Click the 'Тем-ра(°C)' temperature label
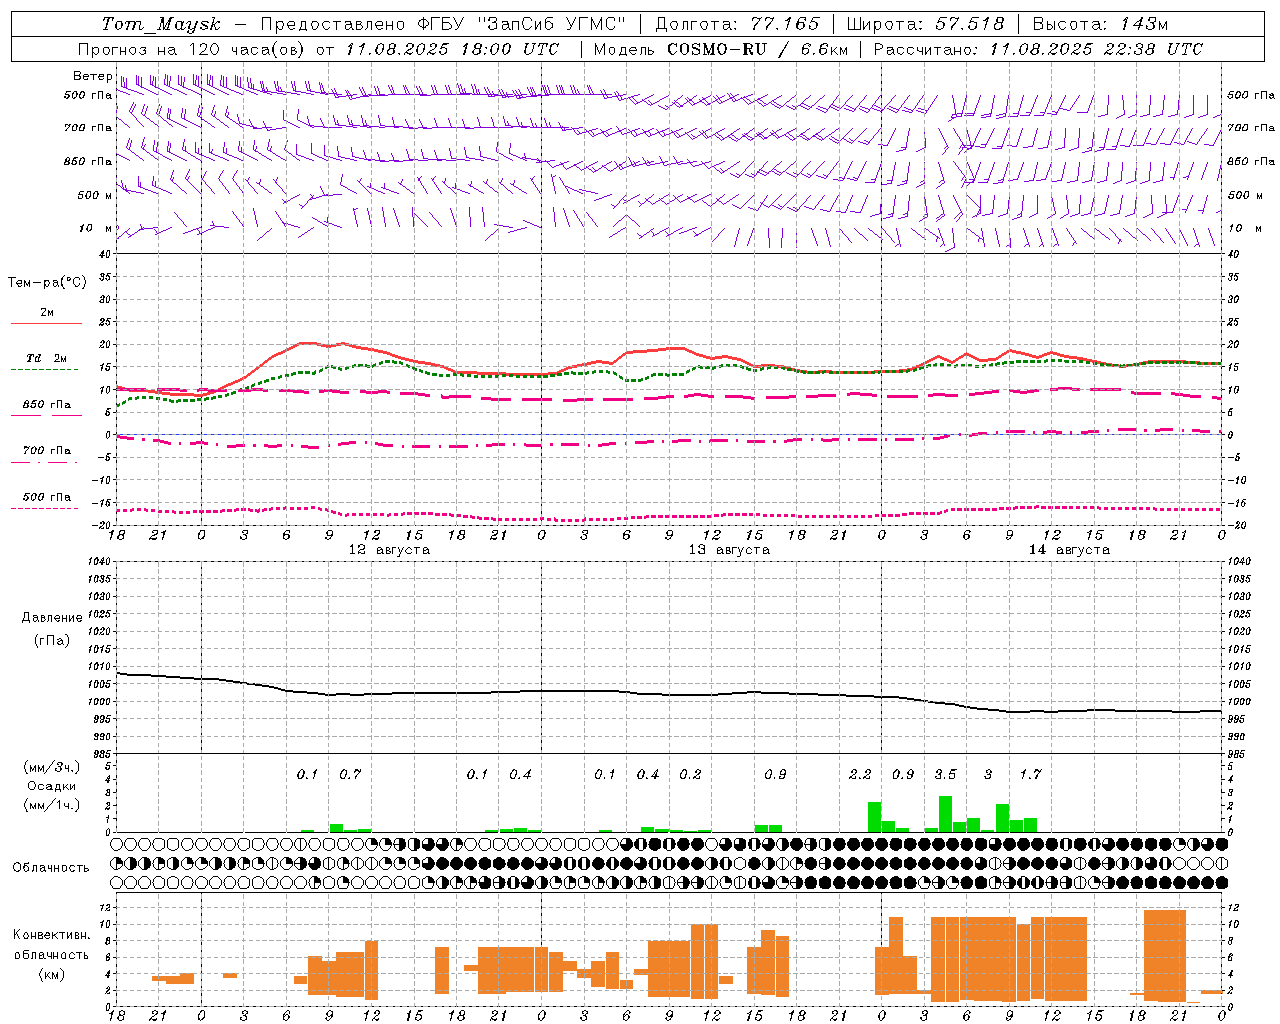This screenshot has height=1024, width=1280. [x=47, y=282]
